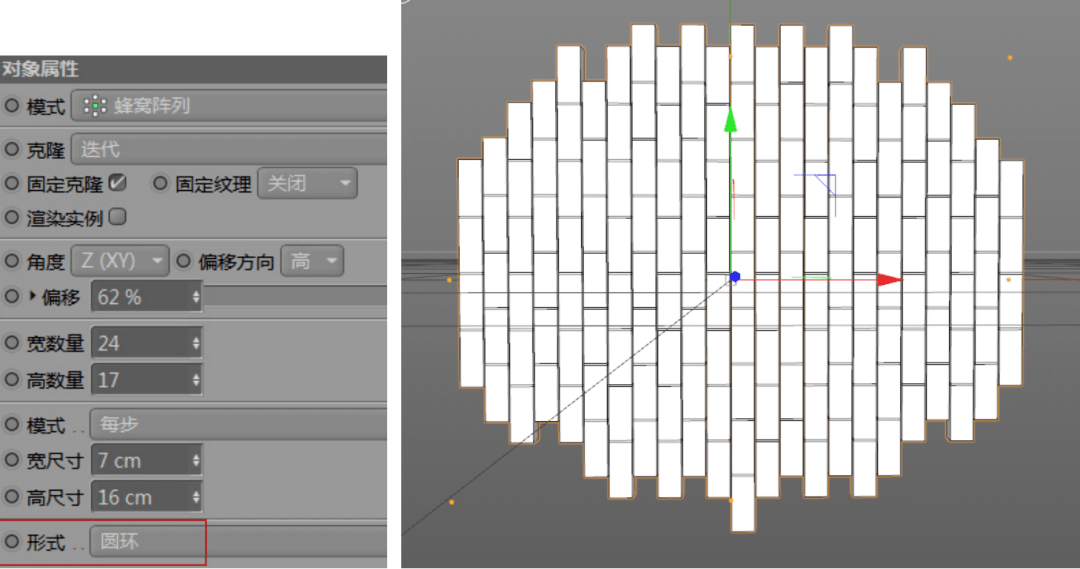Open the 角度 Z (XY) dropdown
This screenshot has width=1080, height=569.
point(120,261)
